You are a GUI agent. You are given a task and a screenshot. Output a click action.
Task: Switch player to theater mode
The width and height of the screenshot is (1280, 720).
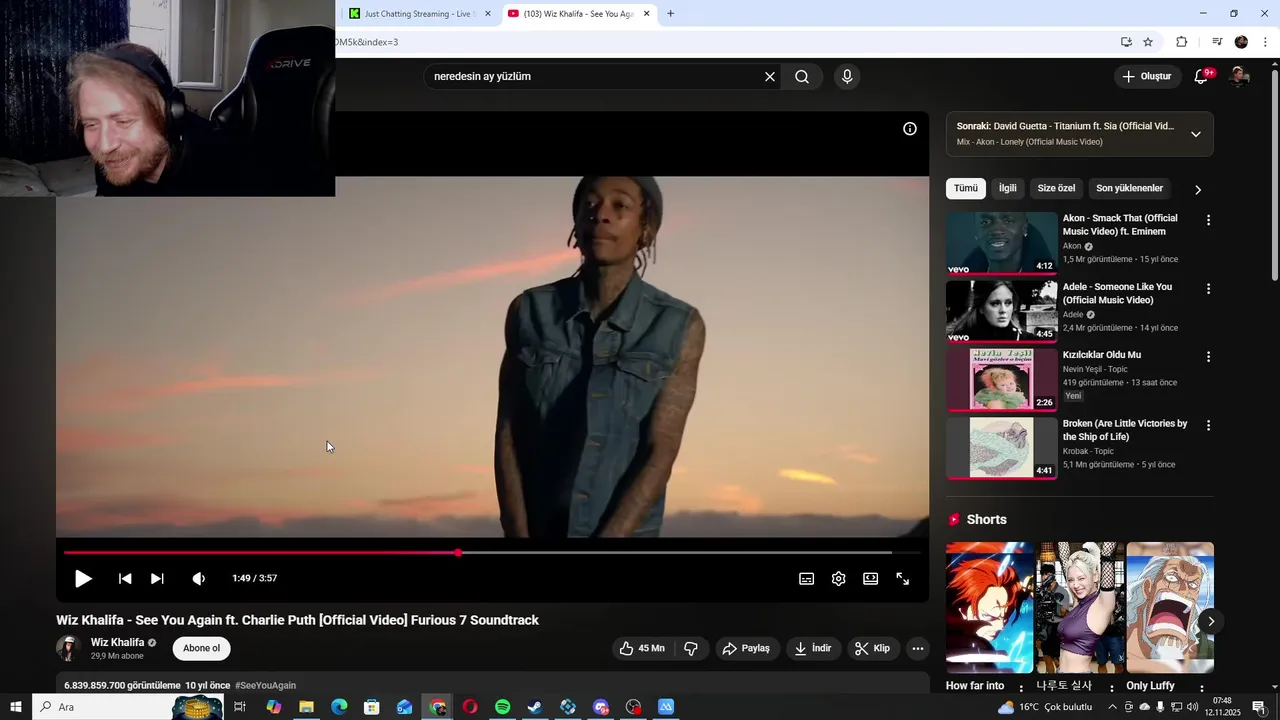870,579
